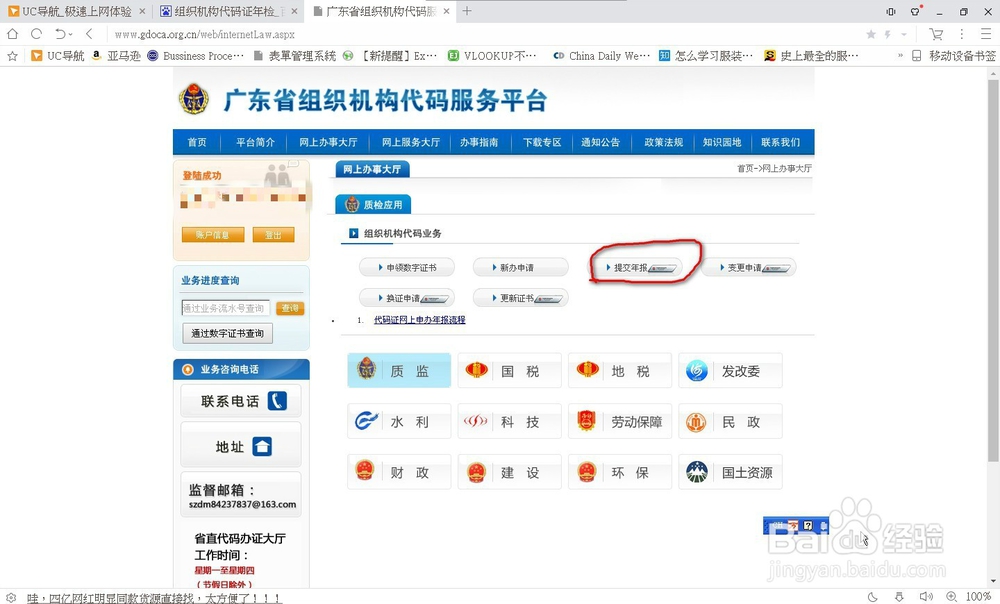Open the 财政 department tile

399,472
